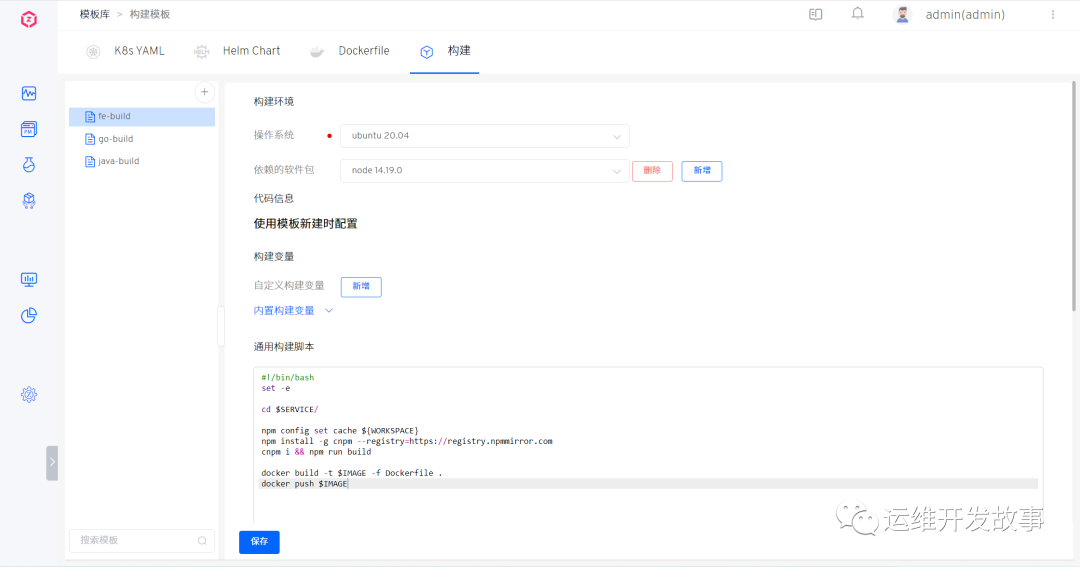Viewport: 1080px width, 567px height.
Task: Switch to Dockerfile tab
Action: coord(350,51)
